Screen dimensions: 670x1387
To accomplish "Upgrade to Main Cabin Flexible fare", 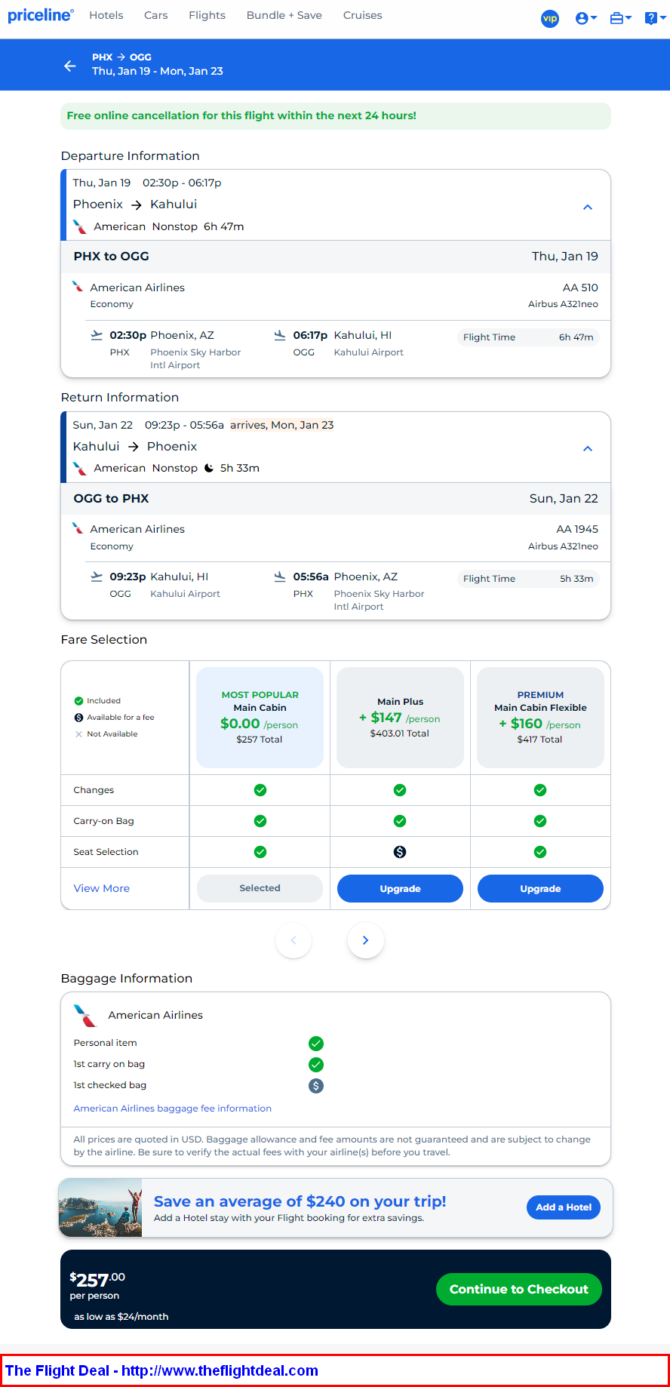I will point(540,888).
